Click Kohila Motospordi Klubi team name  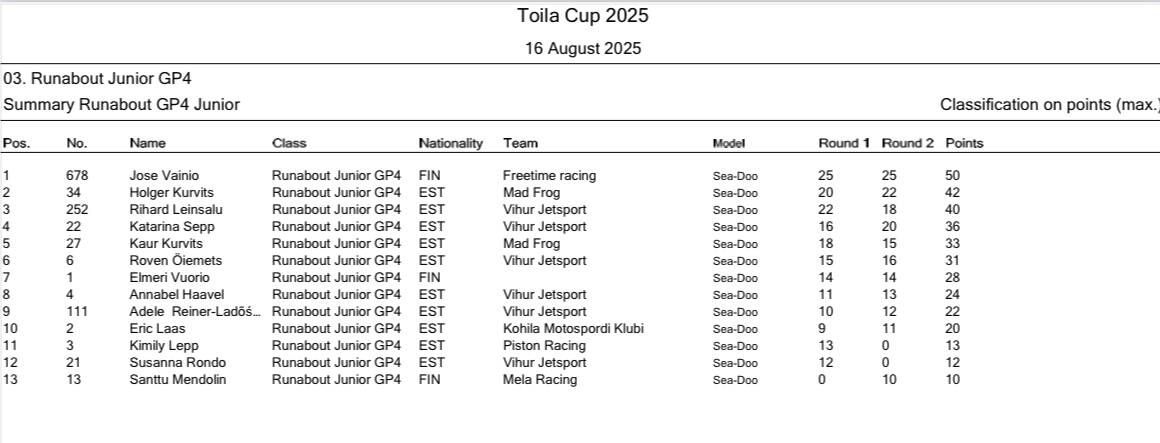click(573, 328)
